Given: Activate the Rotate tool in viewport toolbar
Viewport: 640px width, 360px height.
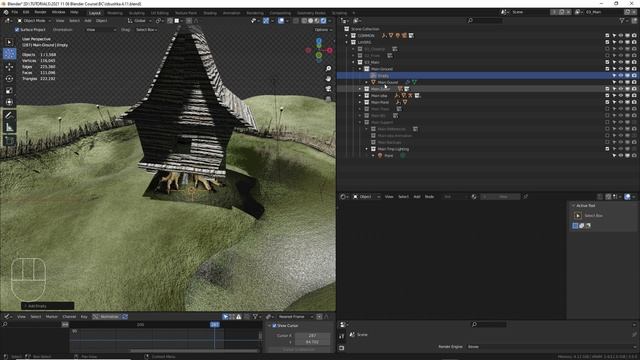Looking at the screenshot, I should coord(9,78).
